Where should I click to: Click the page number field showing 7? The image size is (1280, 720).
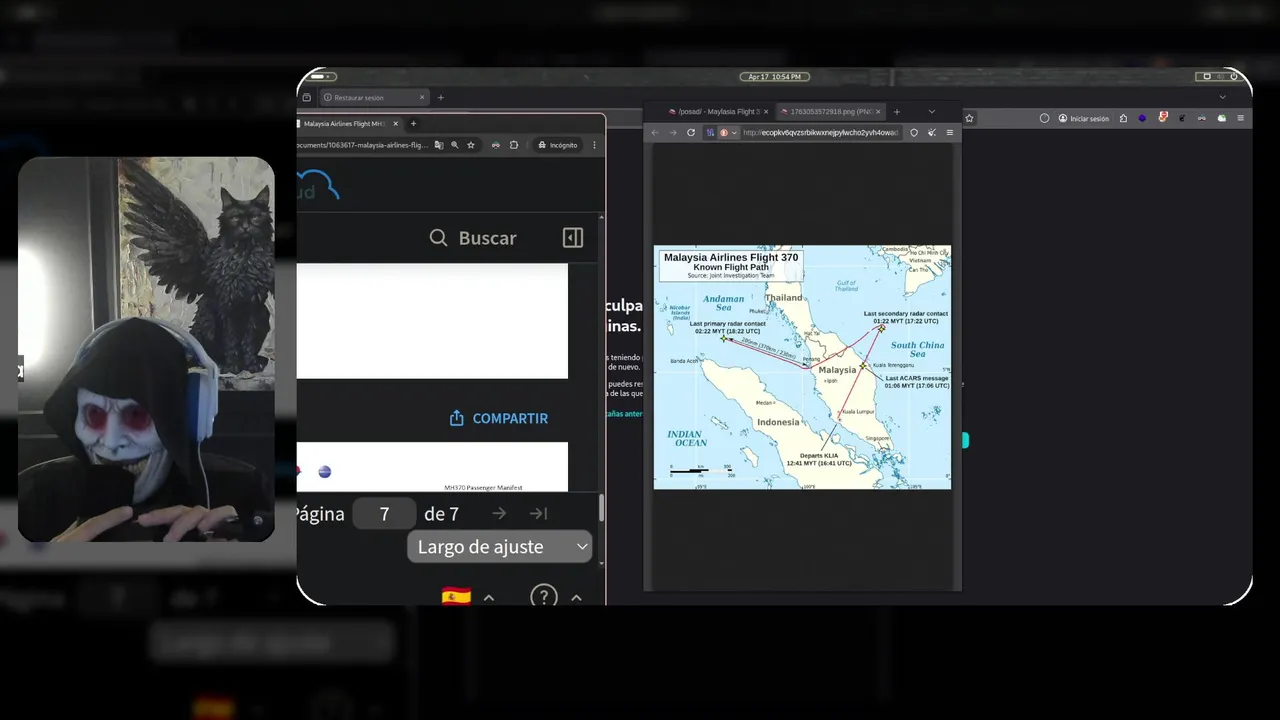[384, 514]
